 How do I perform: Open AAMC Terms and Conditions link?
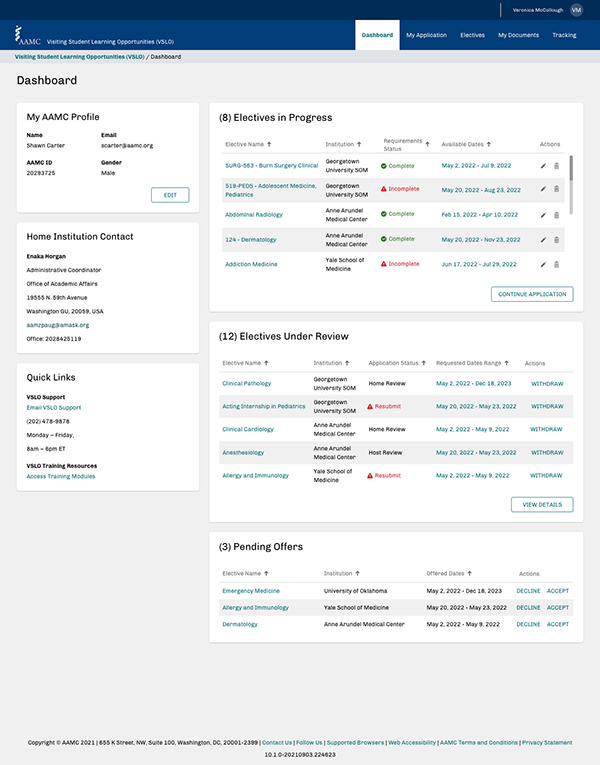tap(479, 743)
